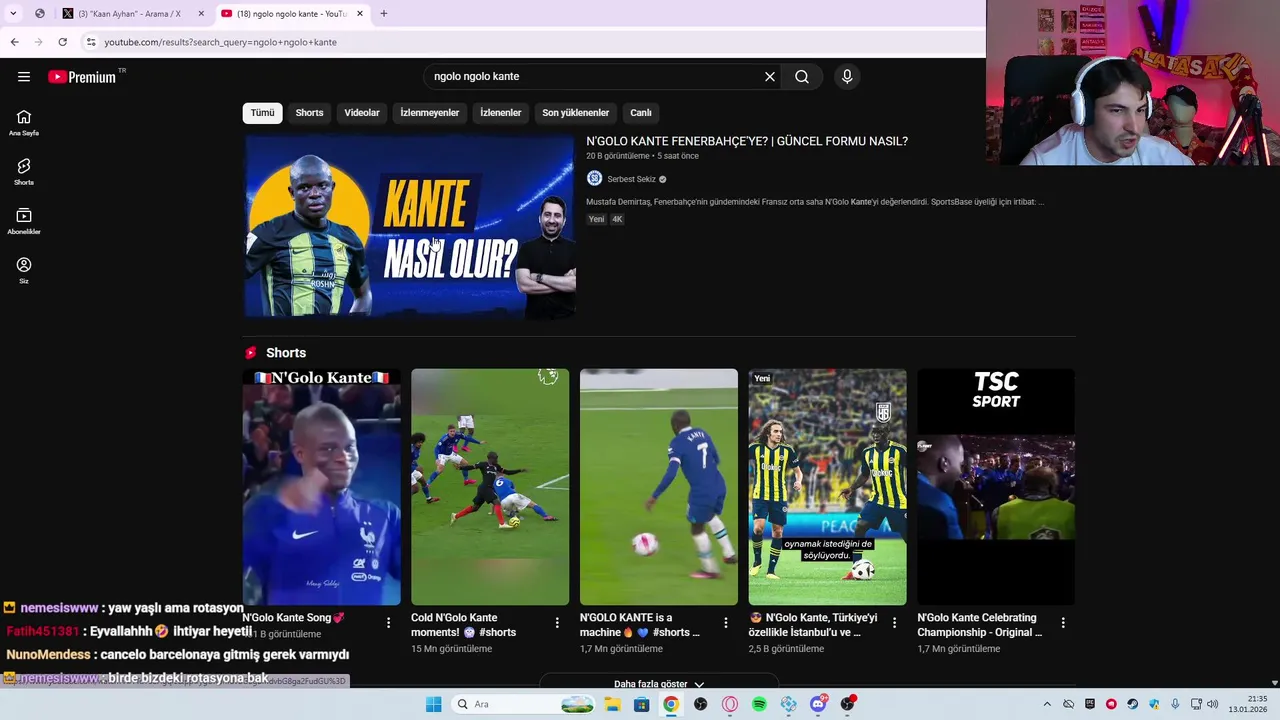Open options for Kante Celebrating Championship short
The height and width of the screenshot is (720, 1280).
click(x=1063, y=623)
